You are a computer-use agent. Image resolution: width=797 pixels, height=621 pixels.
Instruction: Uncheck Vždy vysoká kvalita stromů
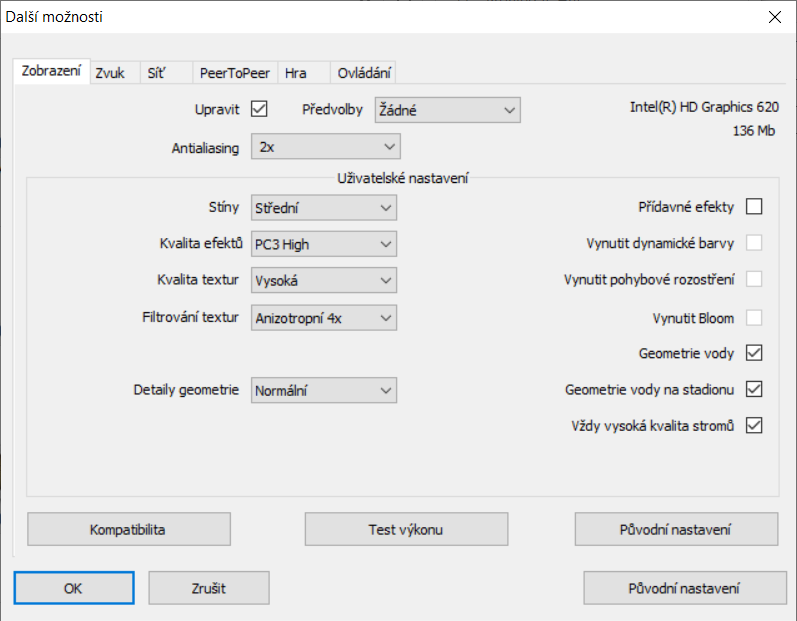754,426
